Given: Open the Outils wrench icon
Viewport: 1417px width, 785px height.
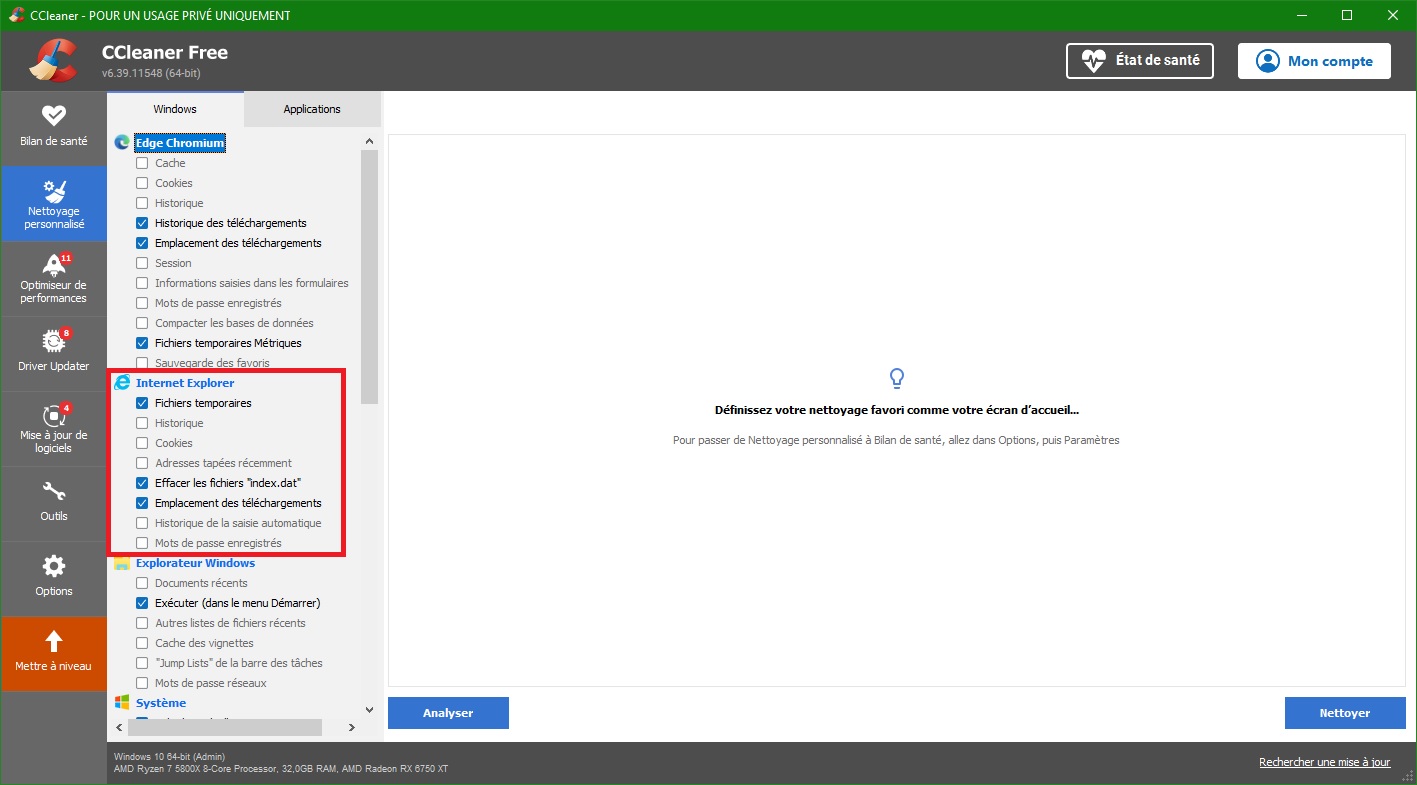Looking at the screenshot, I should 54,492.
